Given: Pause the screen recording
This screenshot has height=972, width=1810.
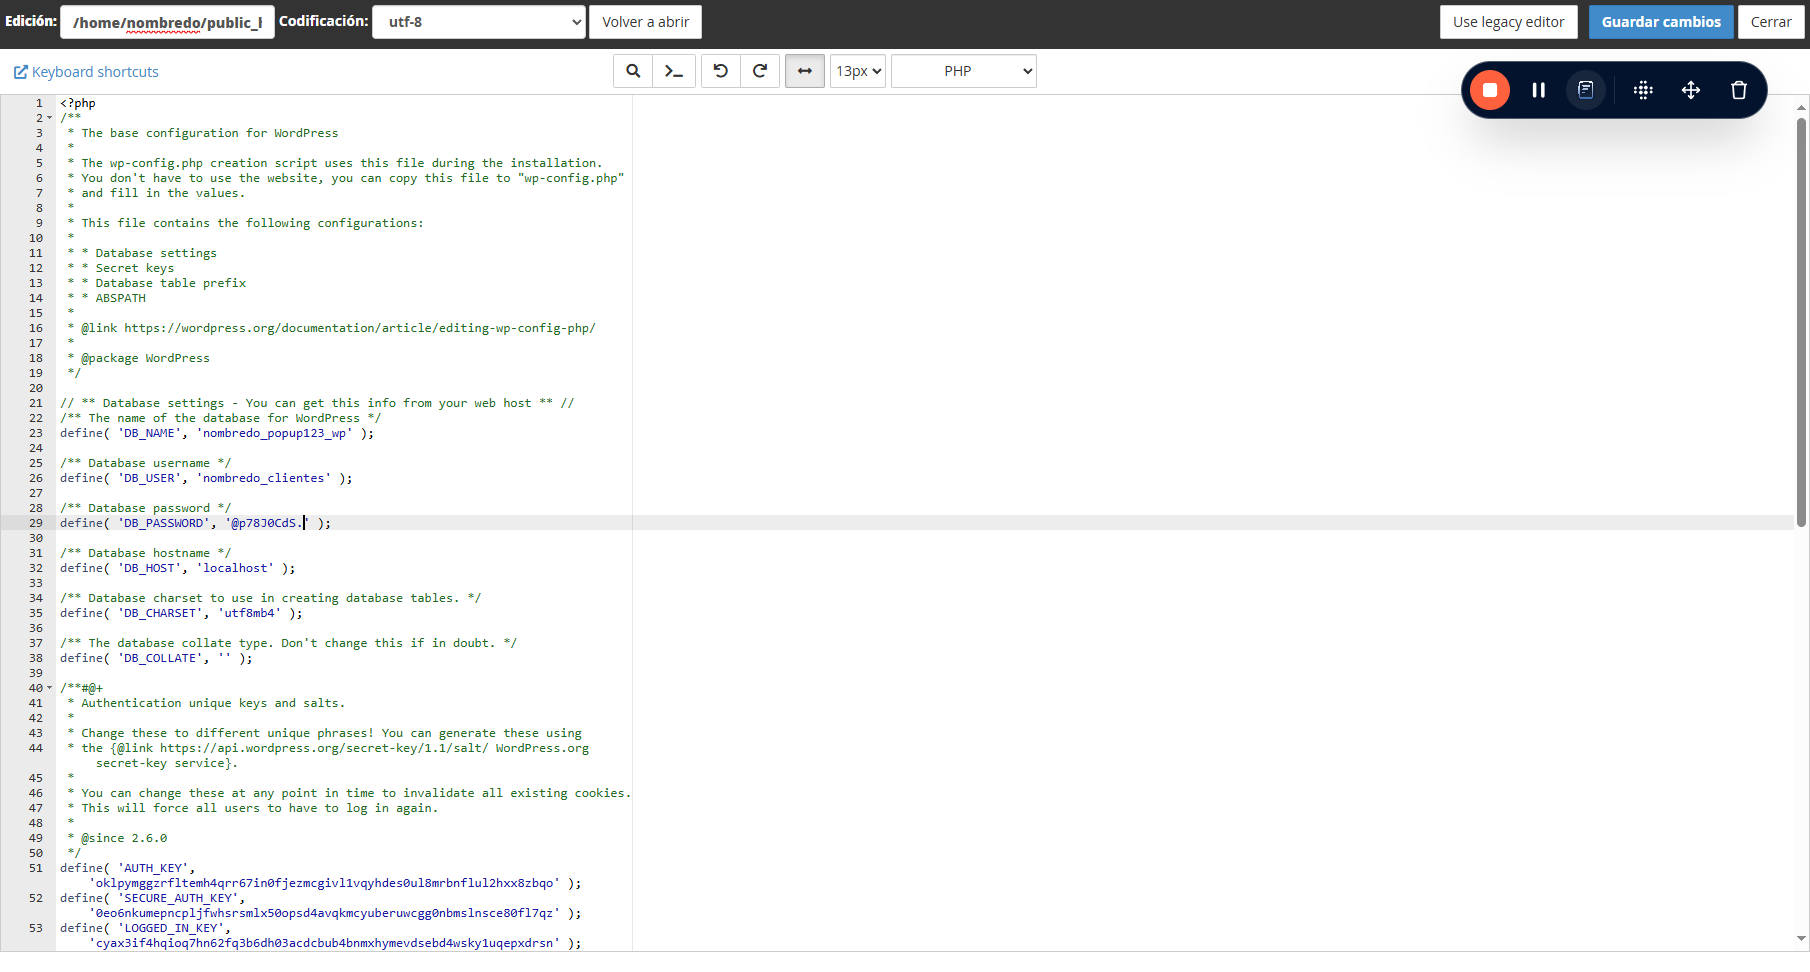Looking at the screenshot, I should [1539, 90].
